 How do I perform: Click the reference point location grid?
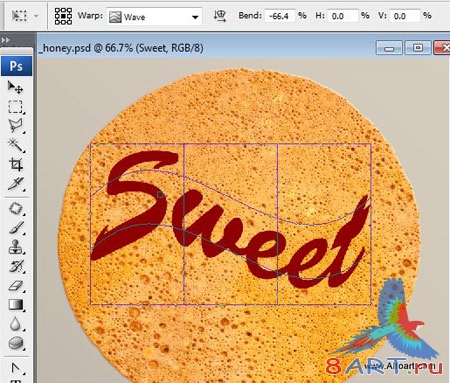(x=63, y=16)
